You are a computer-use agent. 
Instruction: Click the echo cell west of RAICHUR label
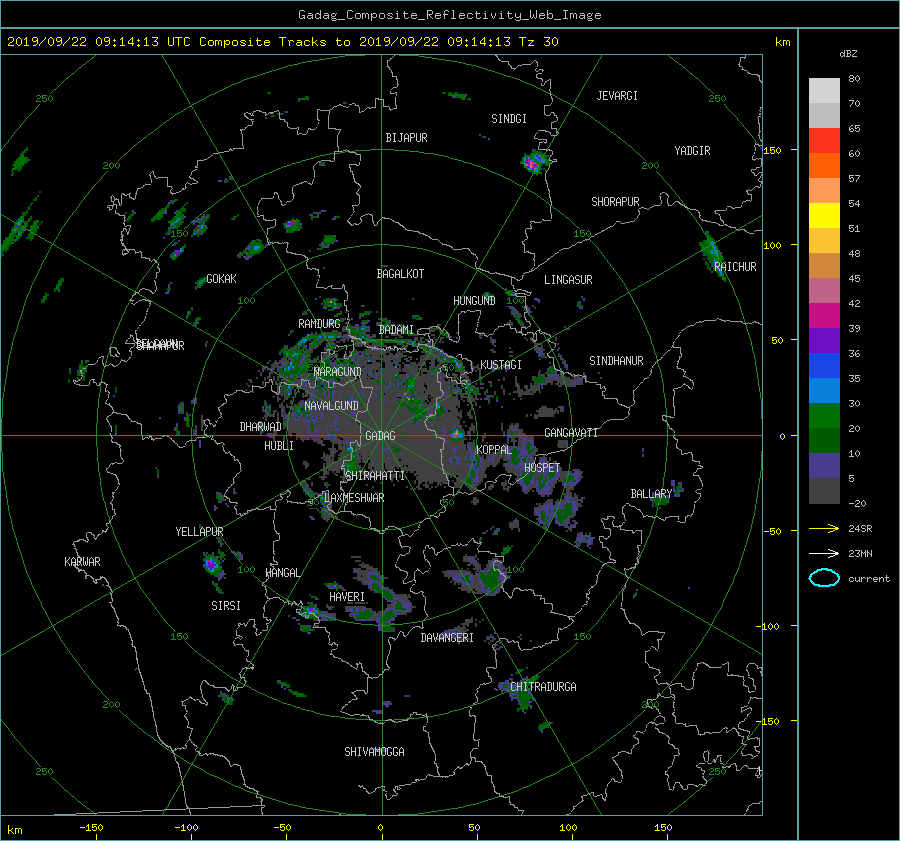tap(712, 253)
